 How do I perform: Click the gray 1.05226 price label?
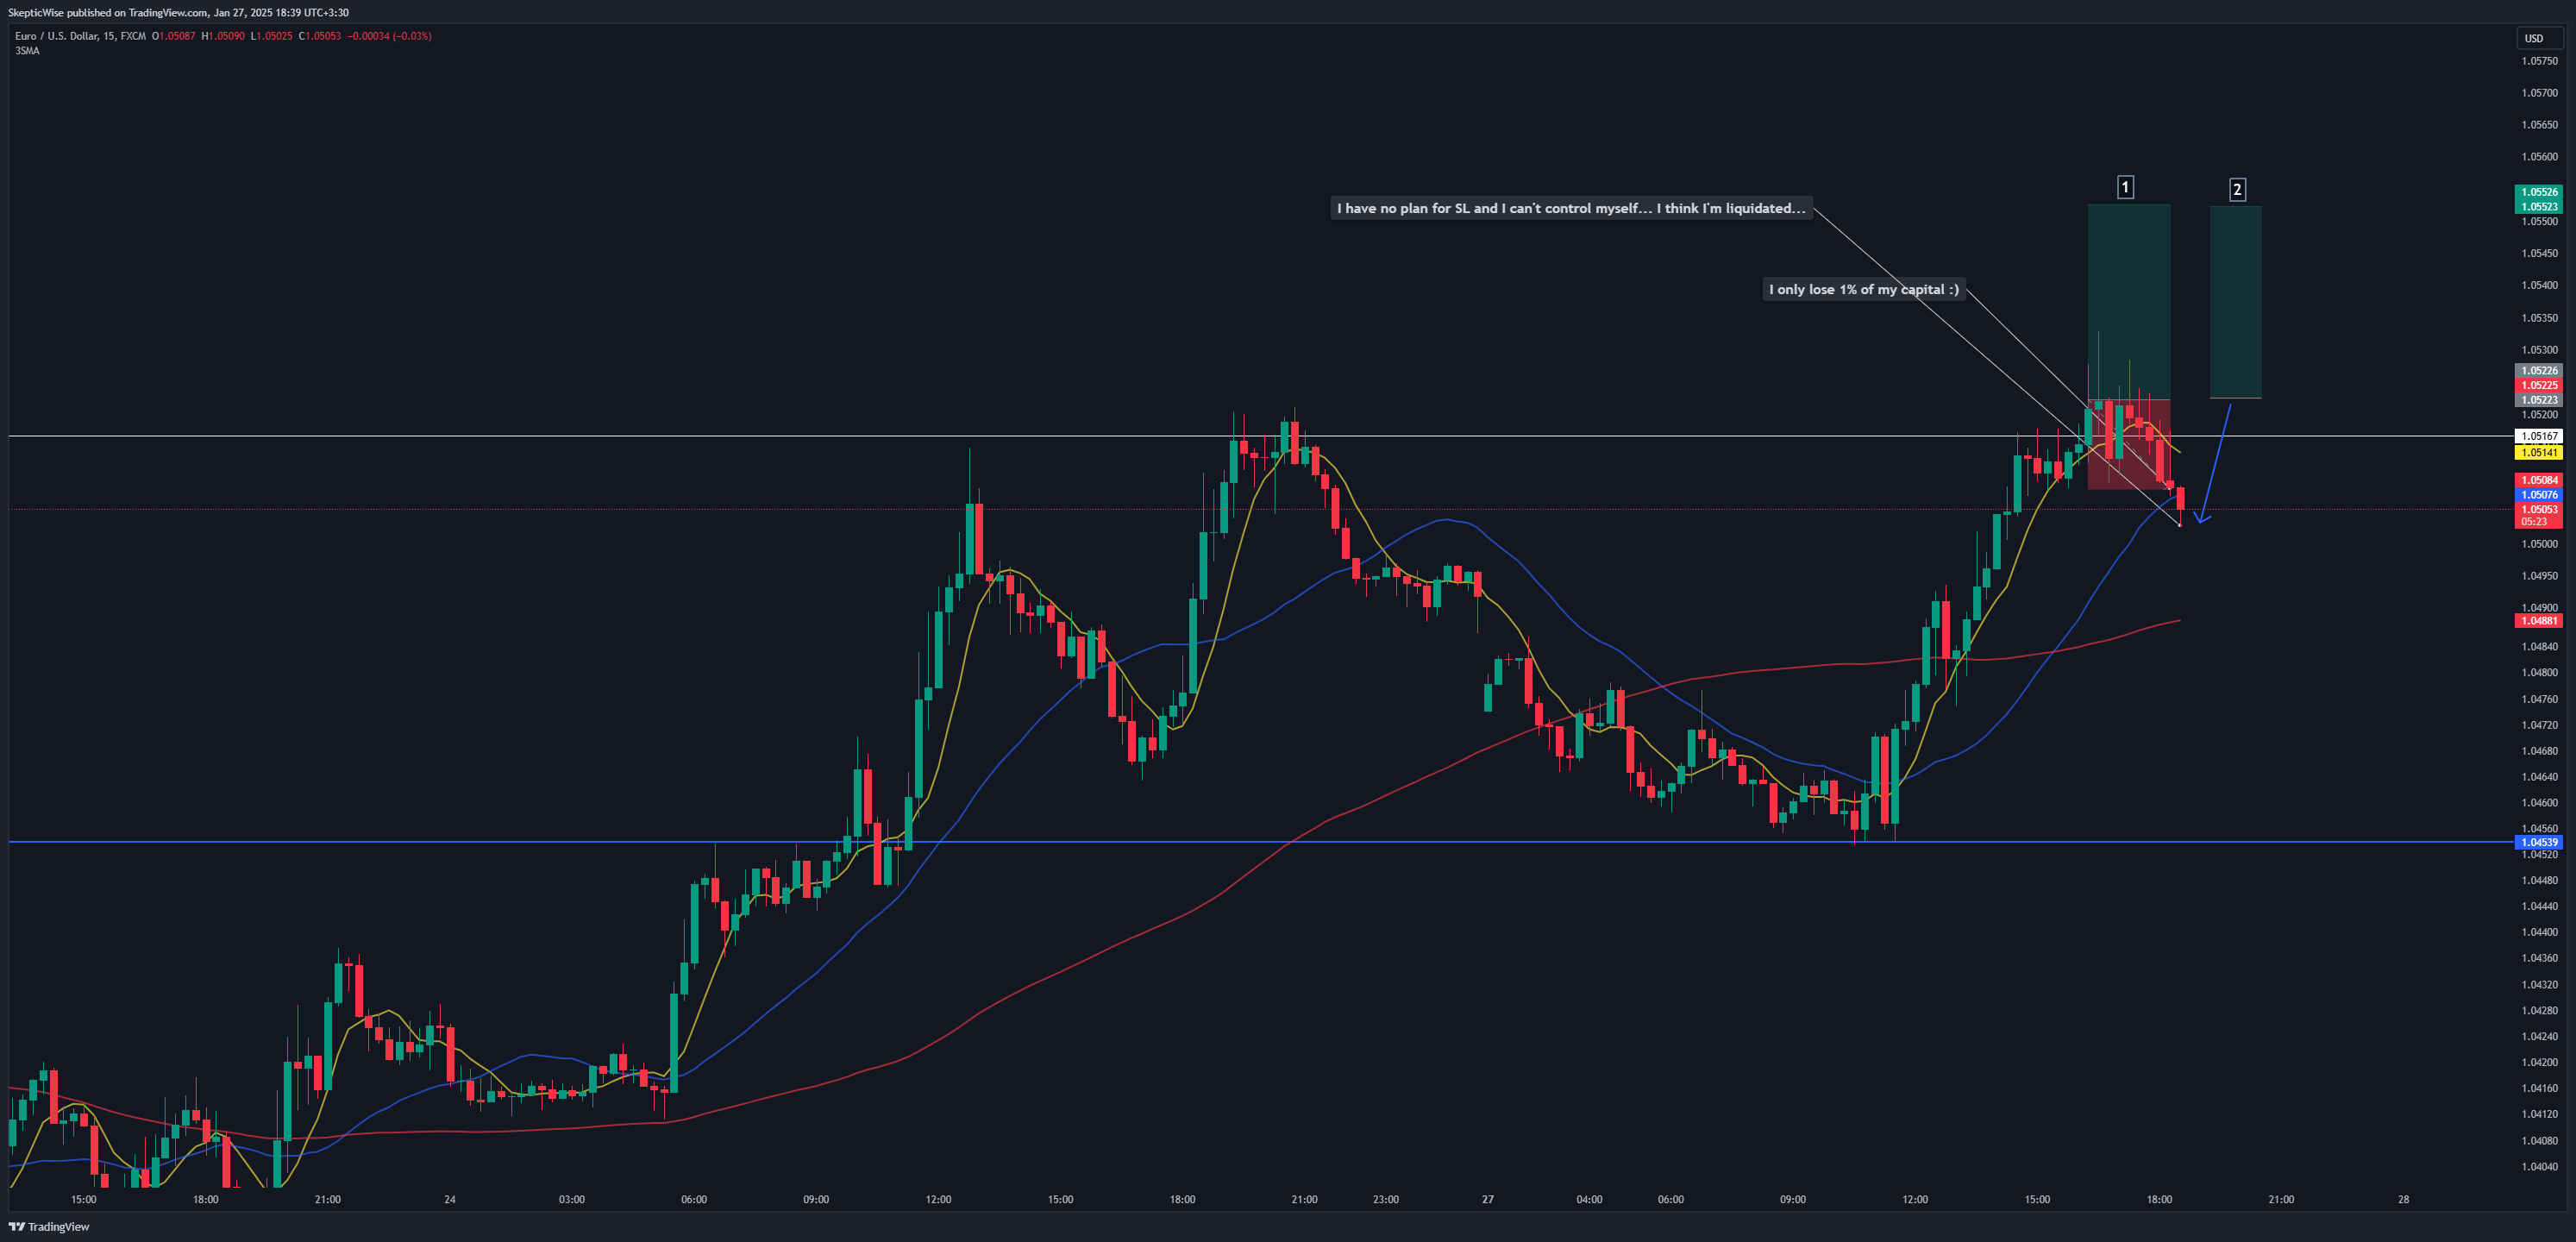2538,370
